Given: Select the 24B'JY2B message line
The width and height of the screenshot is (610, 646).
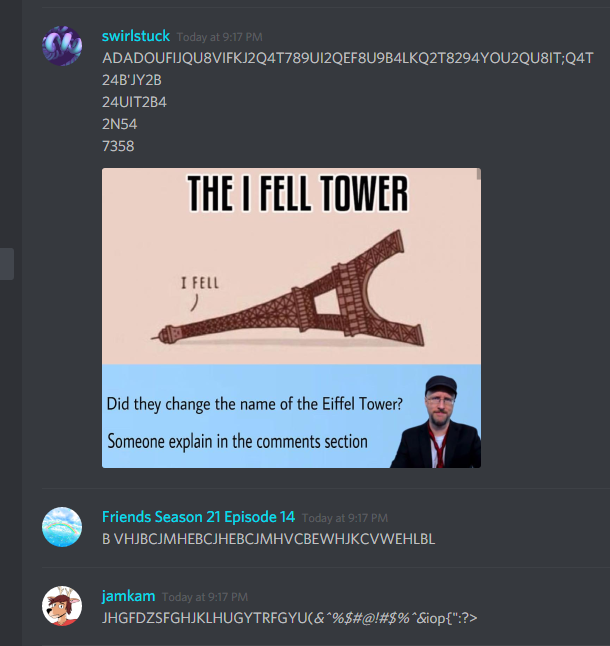Looking at the screenshot, I should pyautogui.click(x=132, y=80).
